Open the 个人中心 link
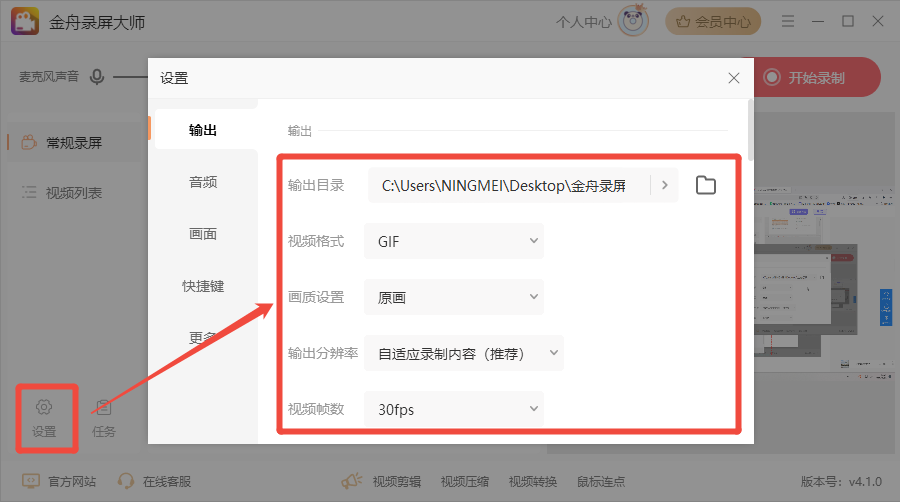 point(583,22)
